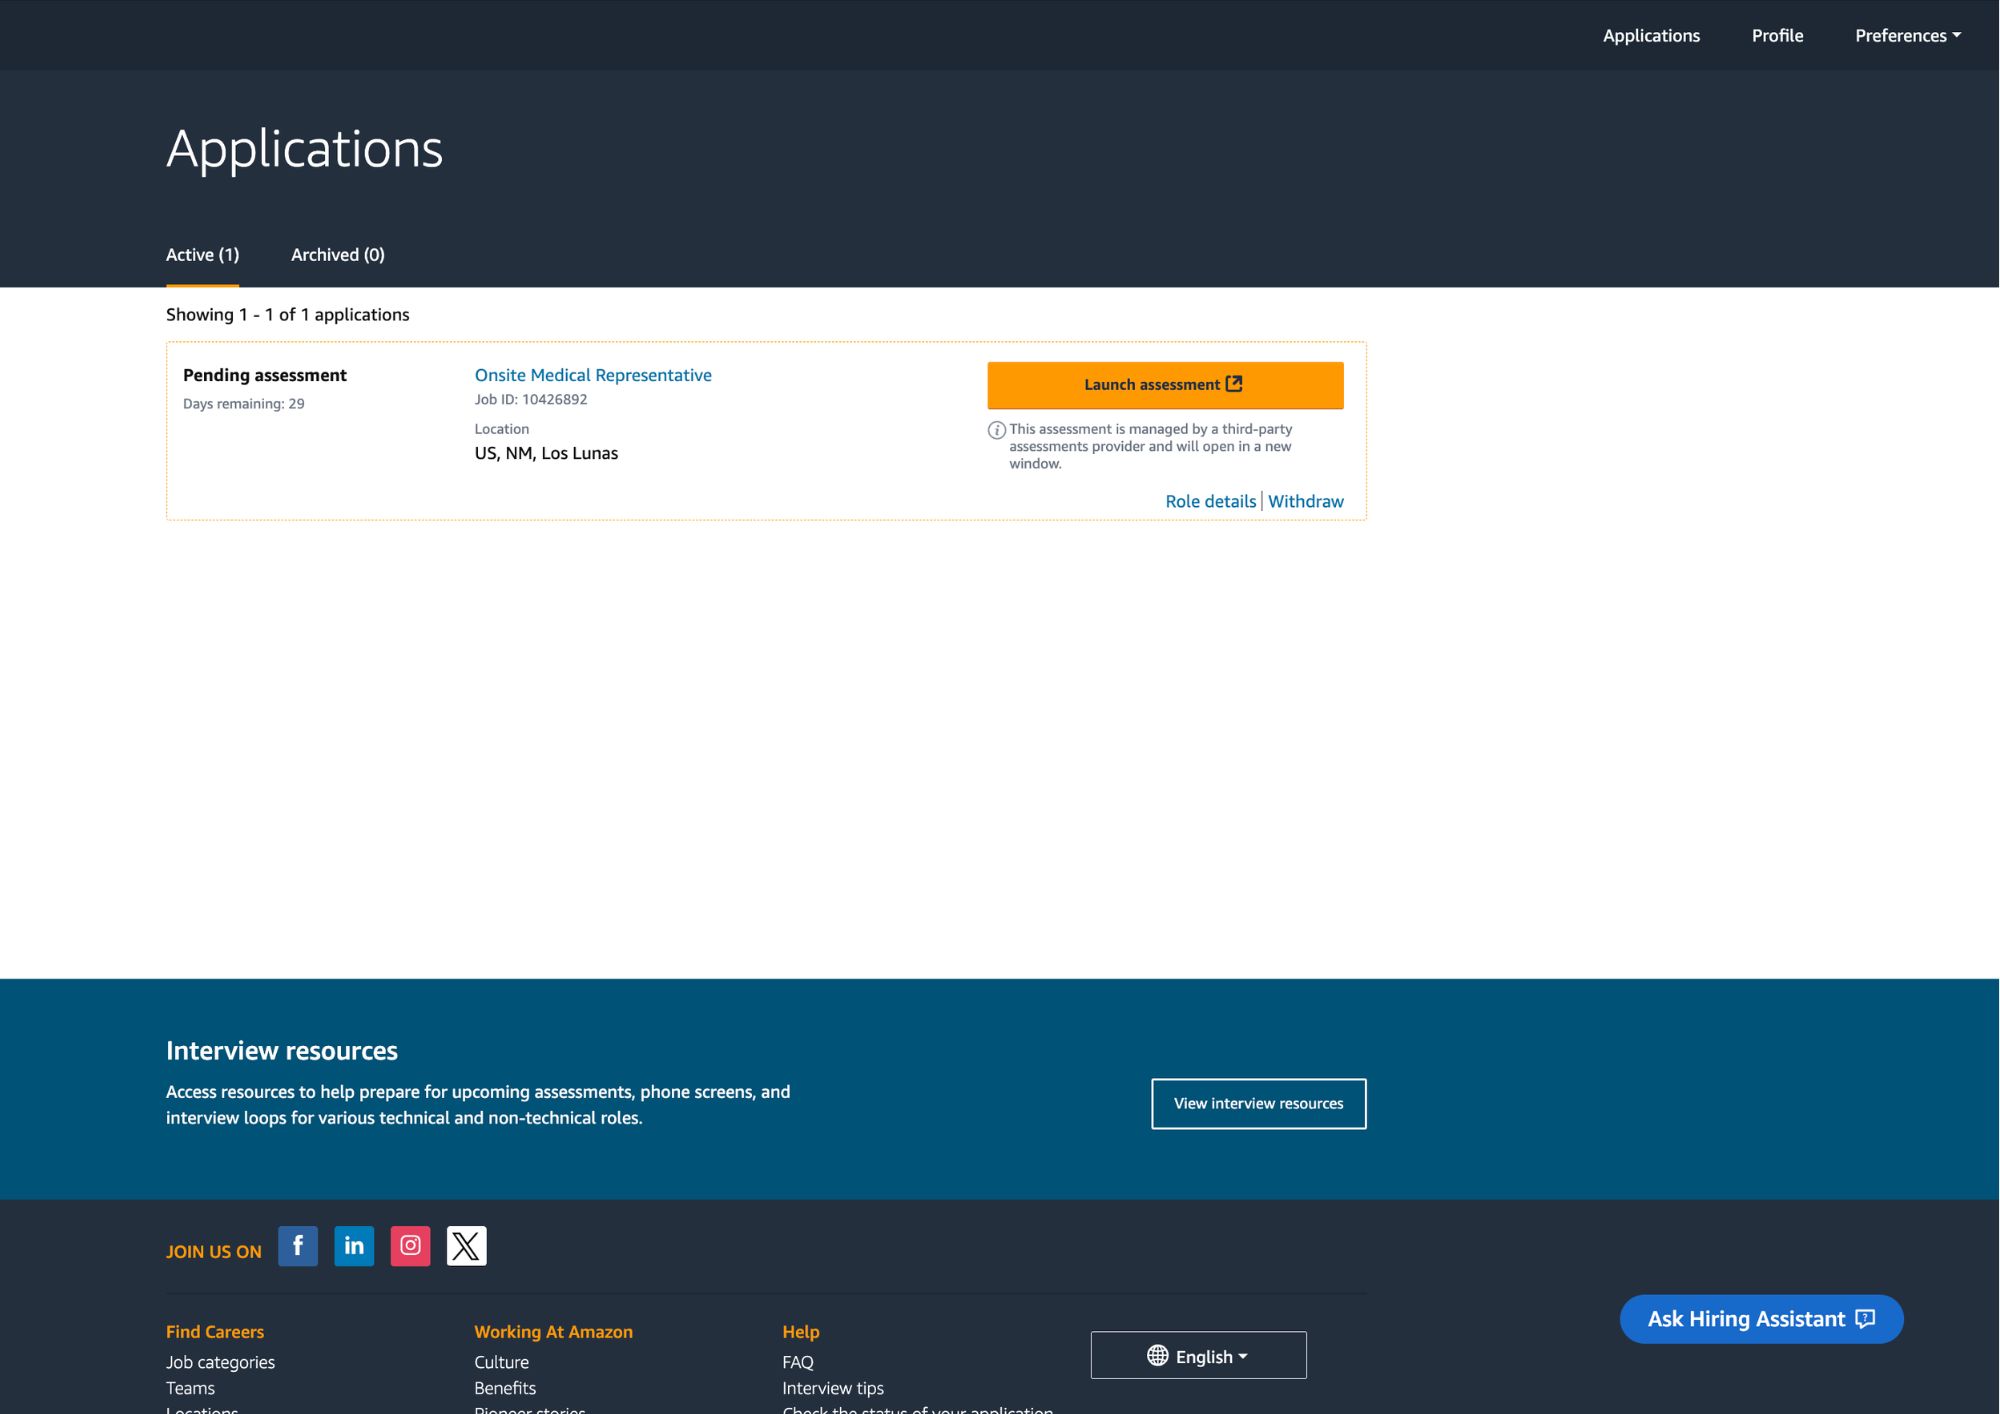The image size is (2000, 1414).
Task: Open Amazon's X (Twitter) icon
Action: coord(466,1246)
